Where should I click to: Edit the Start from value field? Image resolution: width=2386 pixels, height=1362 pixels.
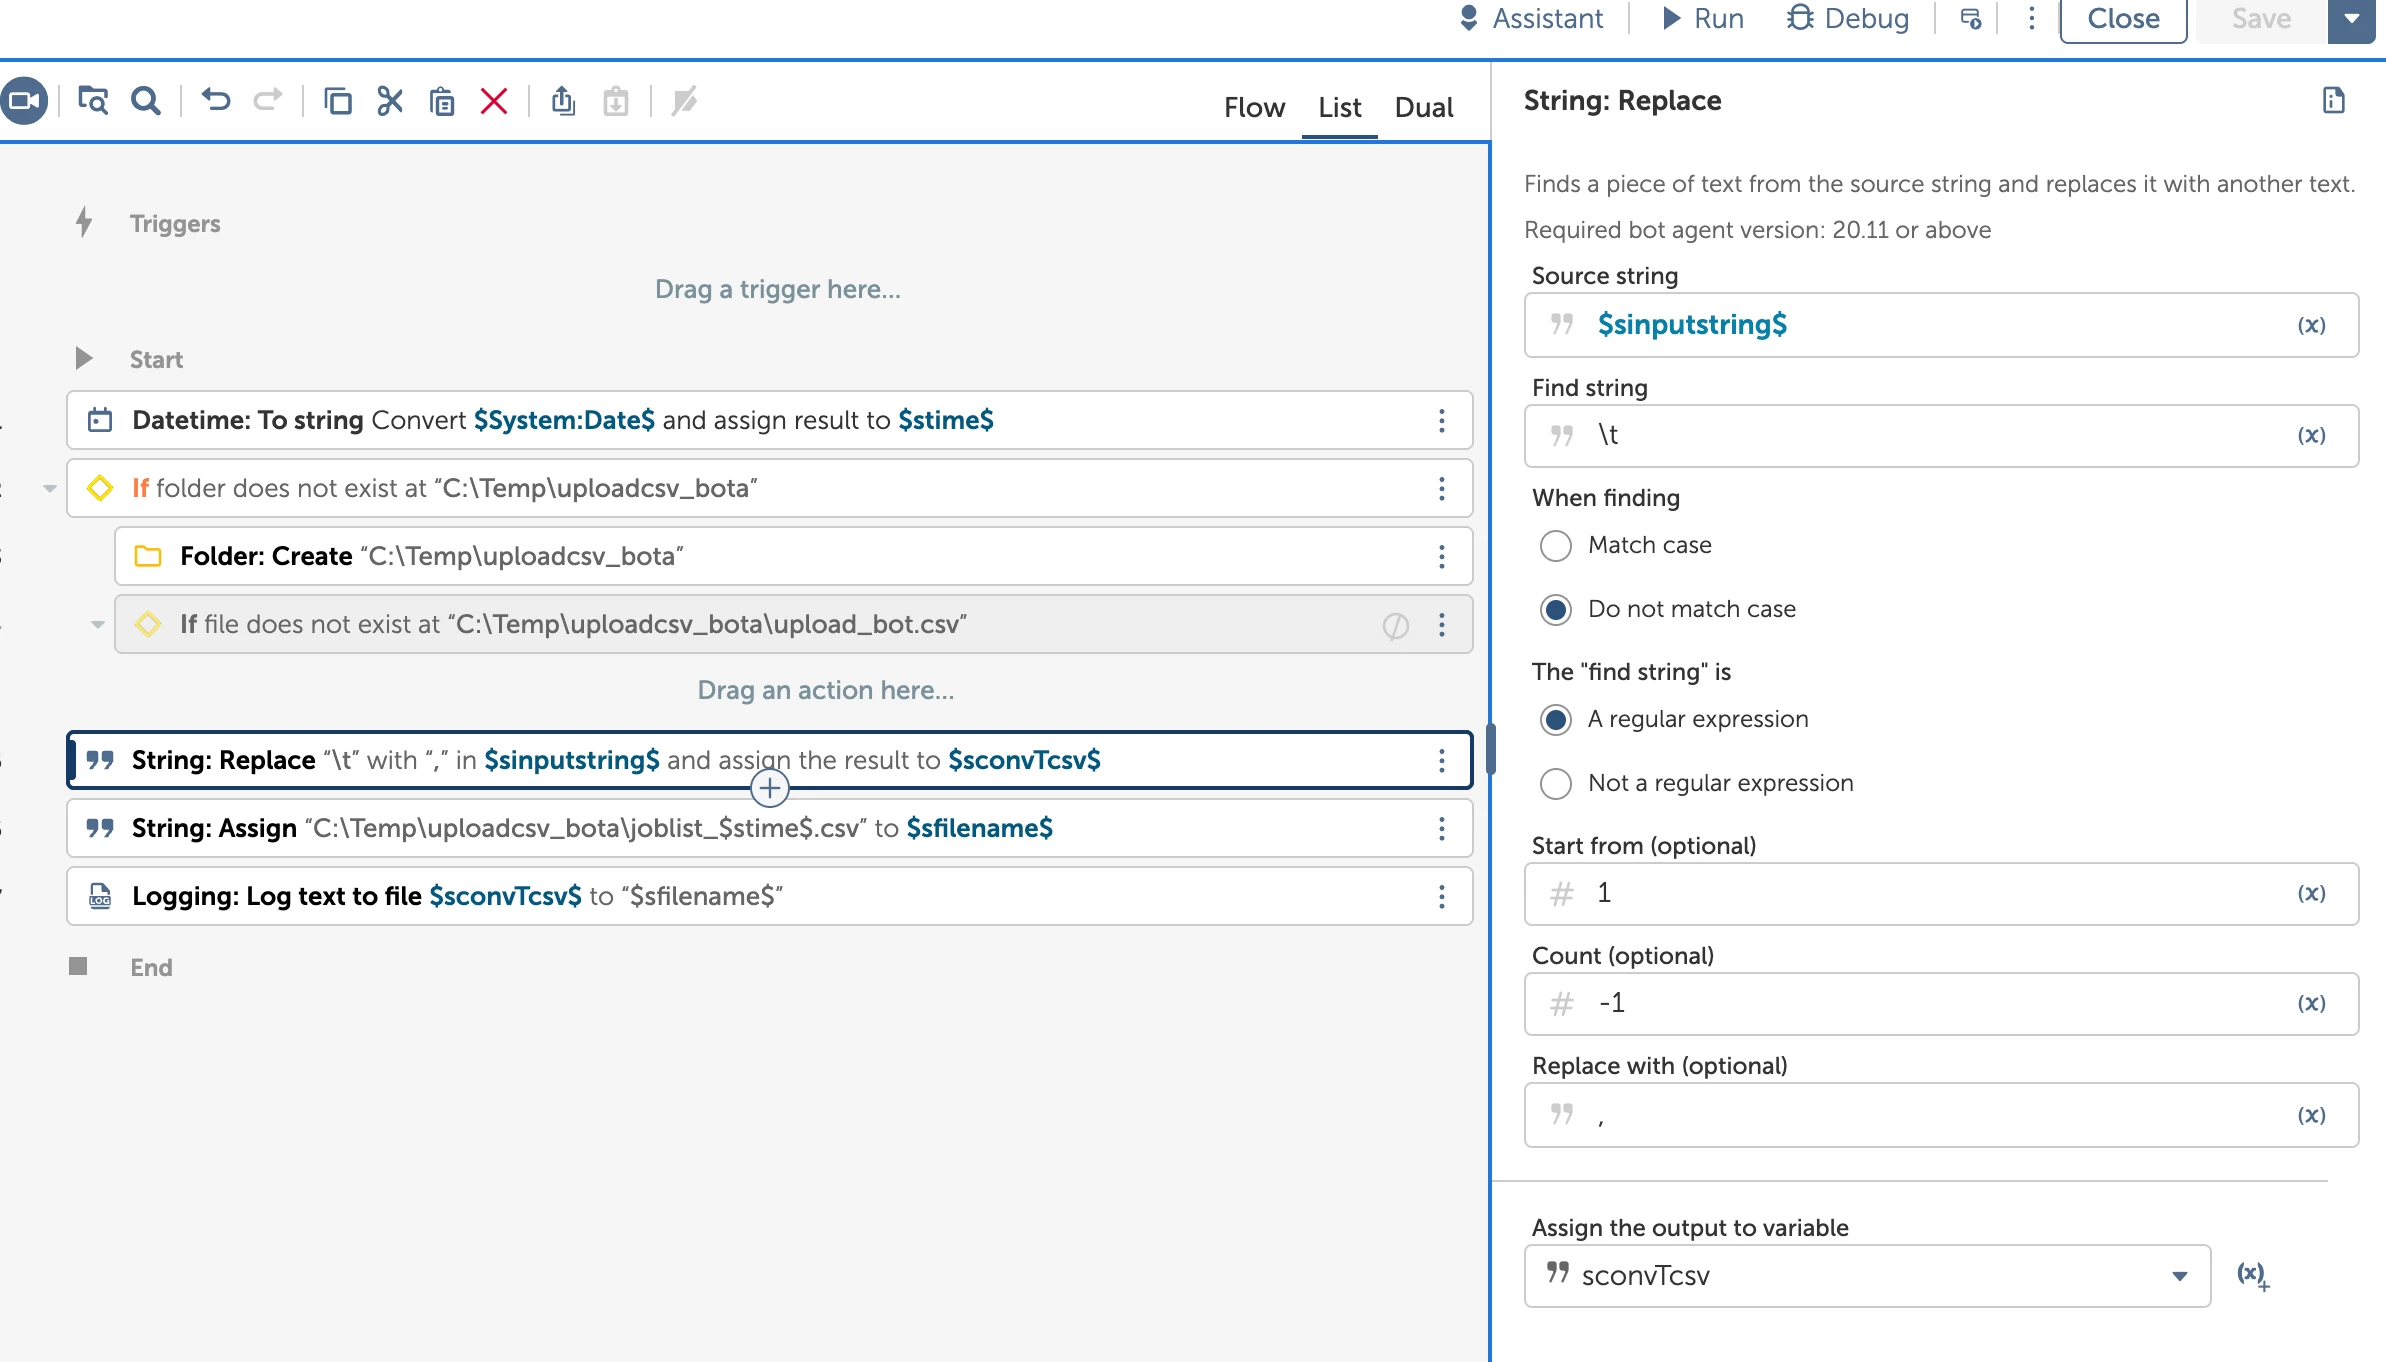pyautogui.click(x=1941, y=893)
